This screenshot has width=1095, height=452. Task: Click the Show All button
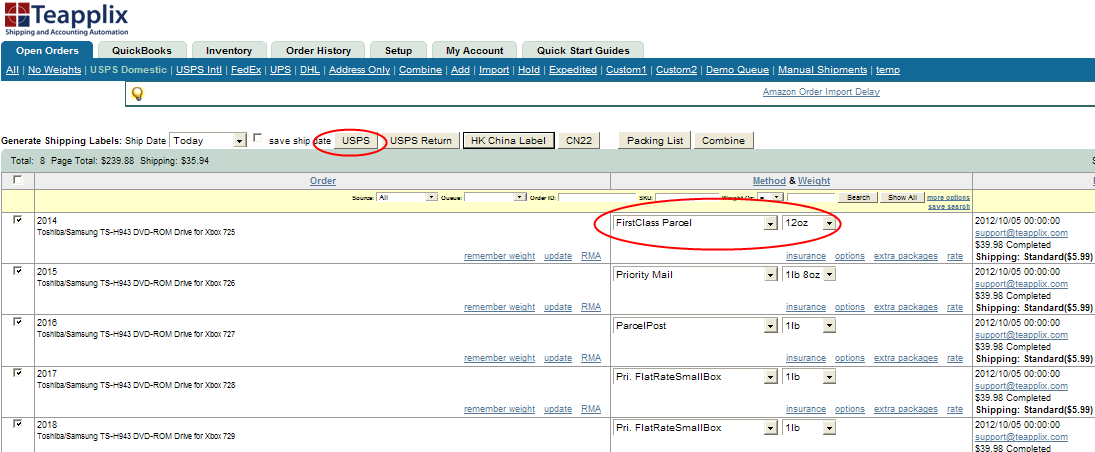[x=902, y=198]
